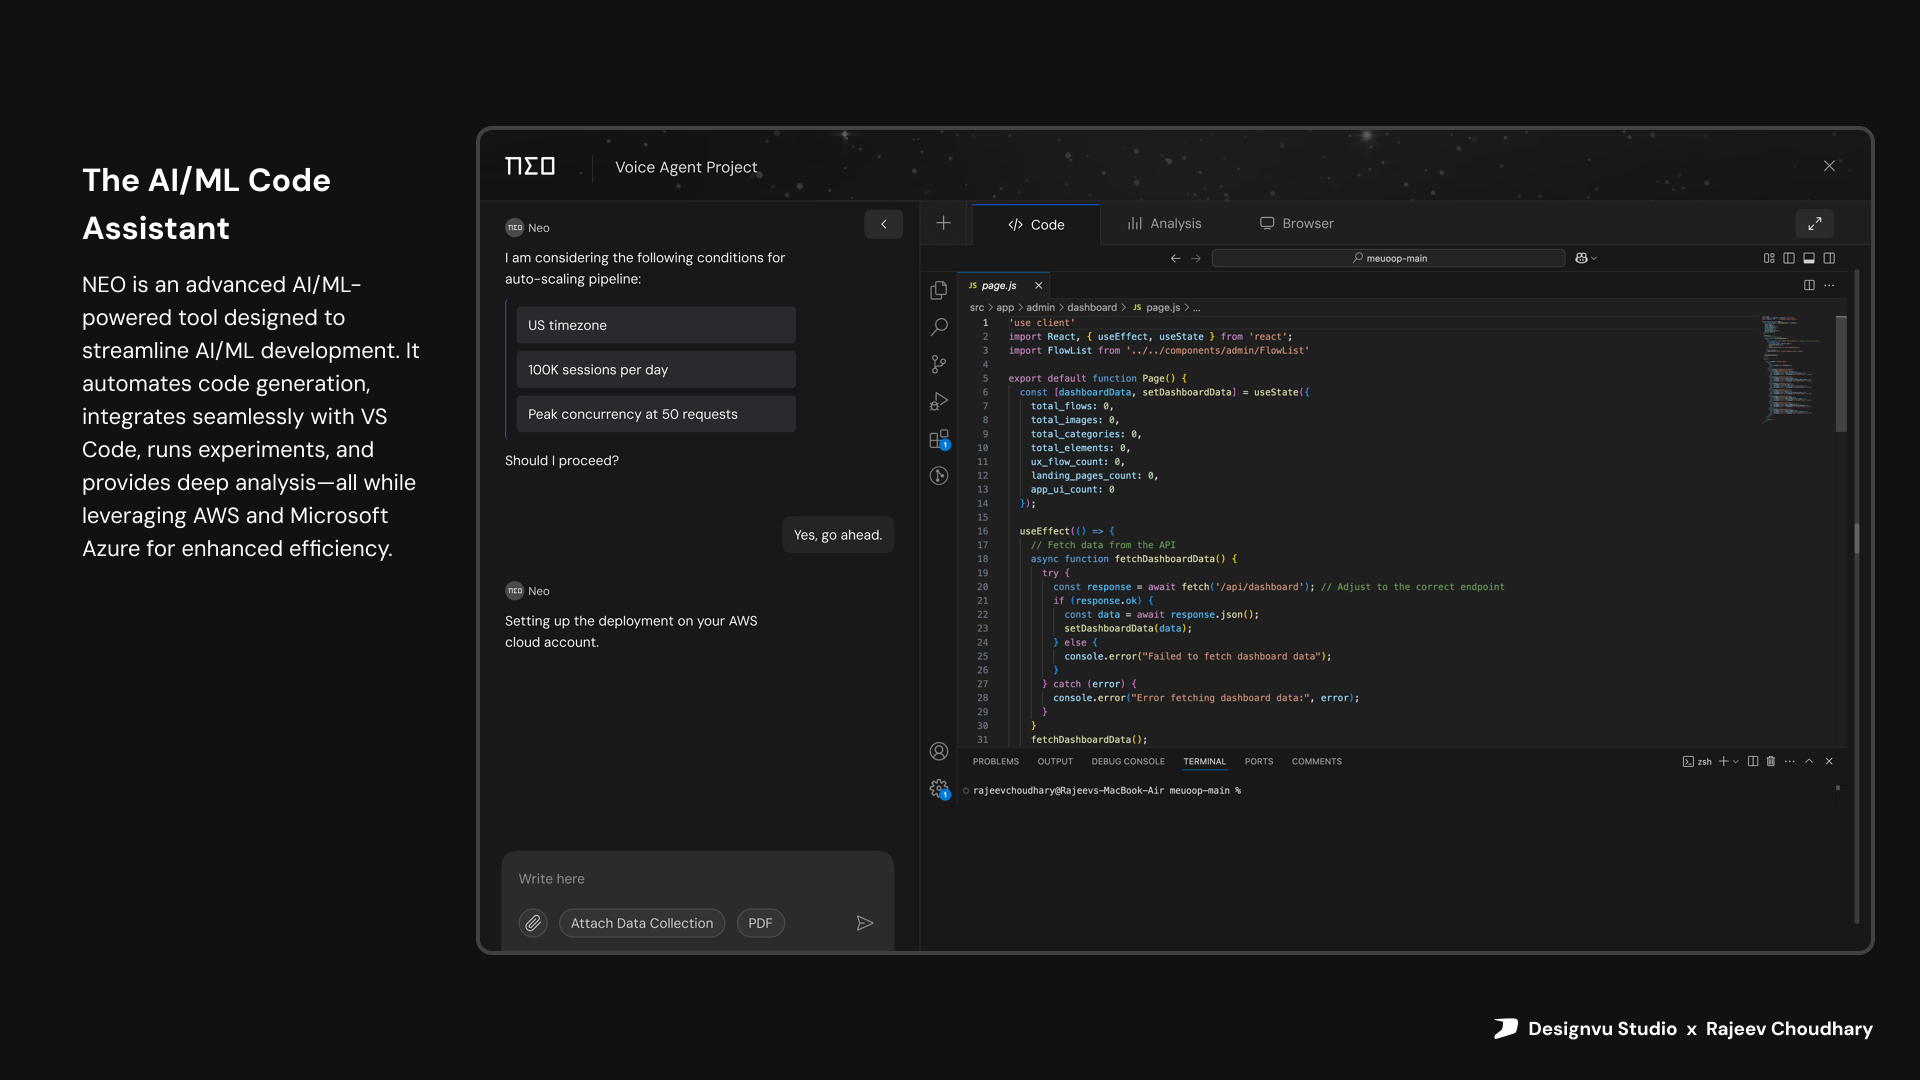
Task: Open the Extensions icon in activity bar
Action: [x=938, y=439]
